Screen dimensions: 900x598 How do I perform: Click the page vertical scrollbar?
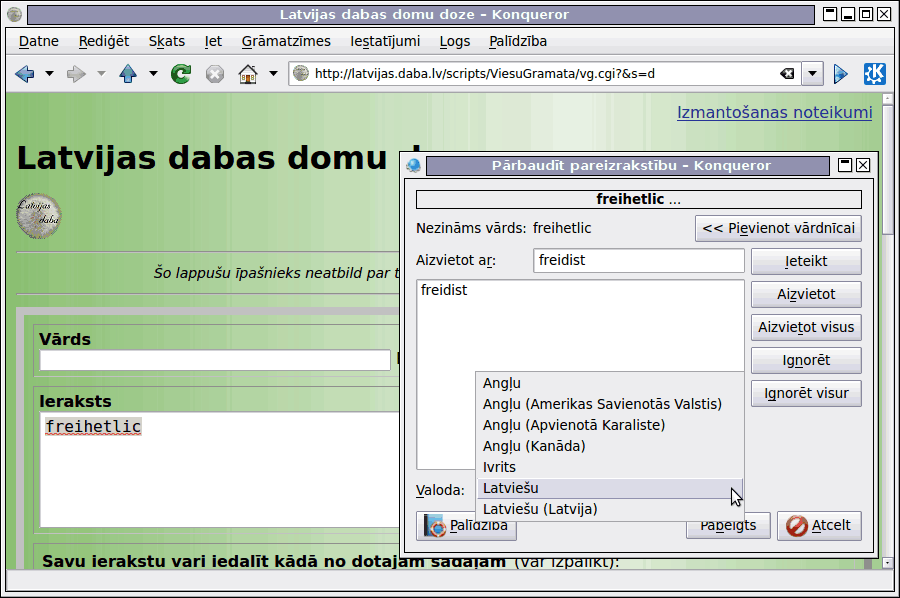pos(888,331)
